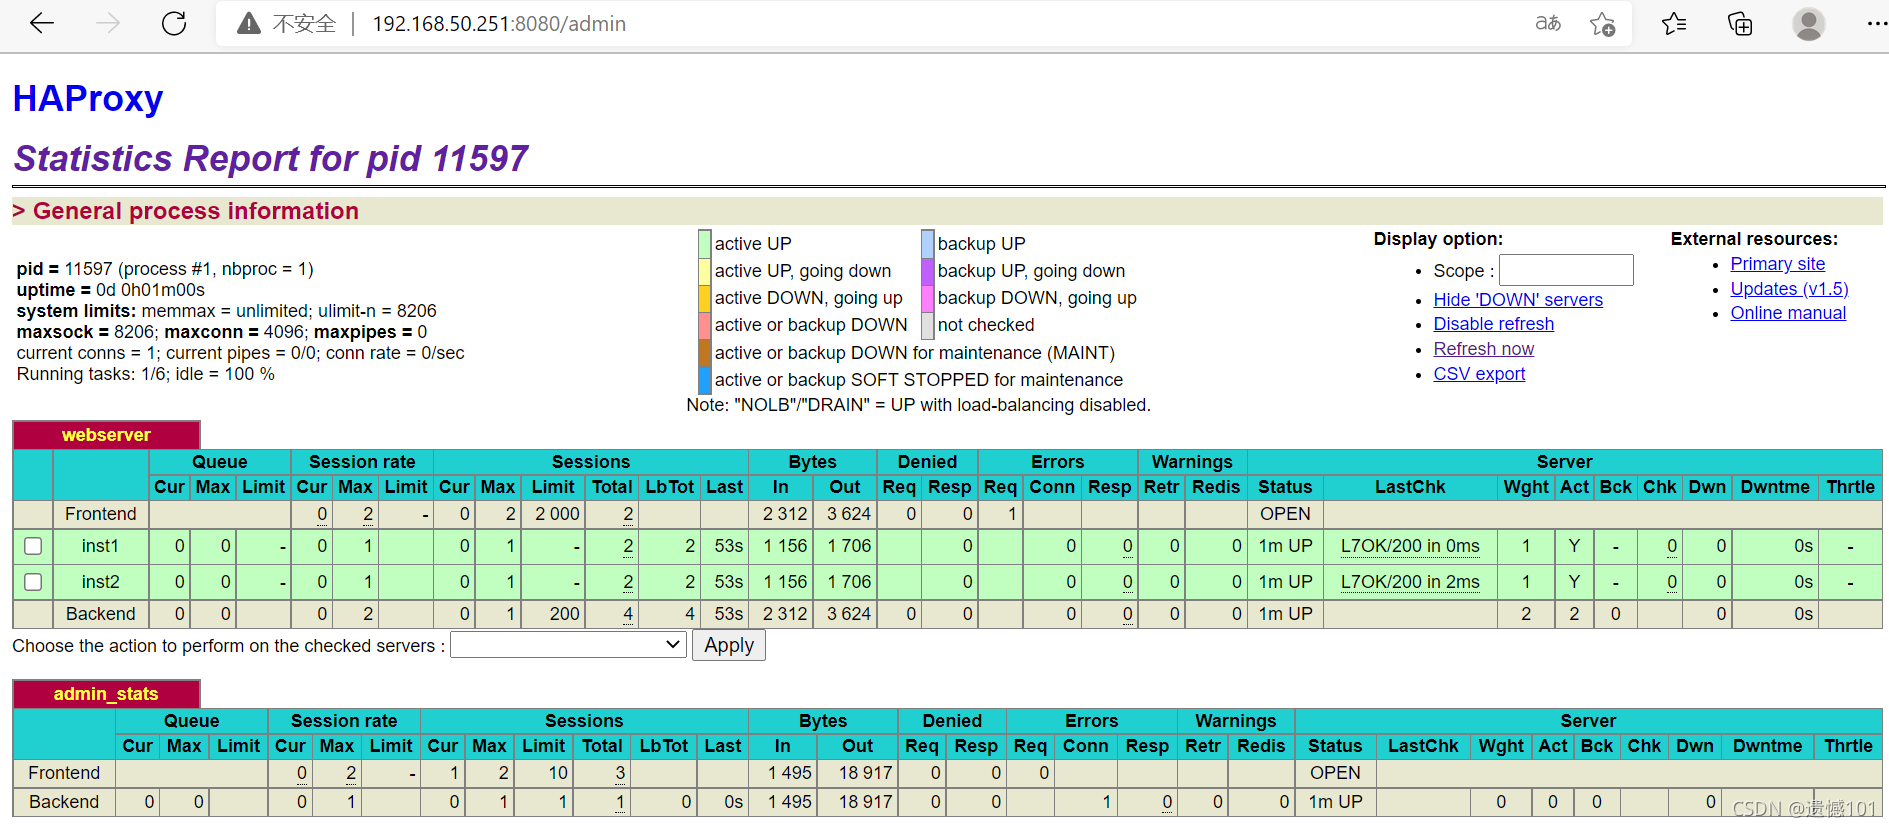Click 'Statistics Report for pid 11597' heading
This screenshot has height=827, width=1889.
click(271, 158)
